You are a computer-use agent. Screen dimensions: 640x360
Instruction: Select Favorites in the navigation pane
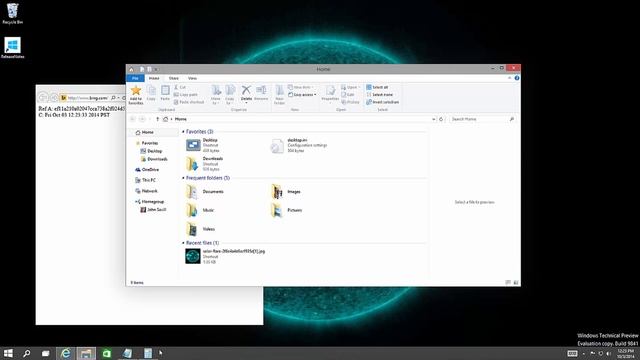point(147,143)
